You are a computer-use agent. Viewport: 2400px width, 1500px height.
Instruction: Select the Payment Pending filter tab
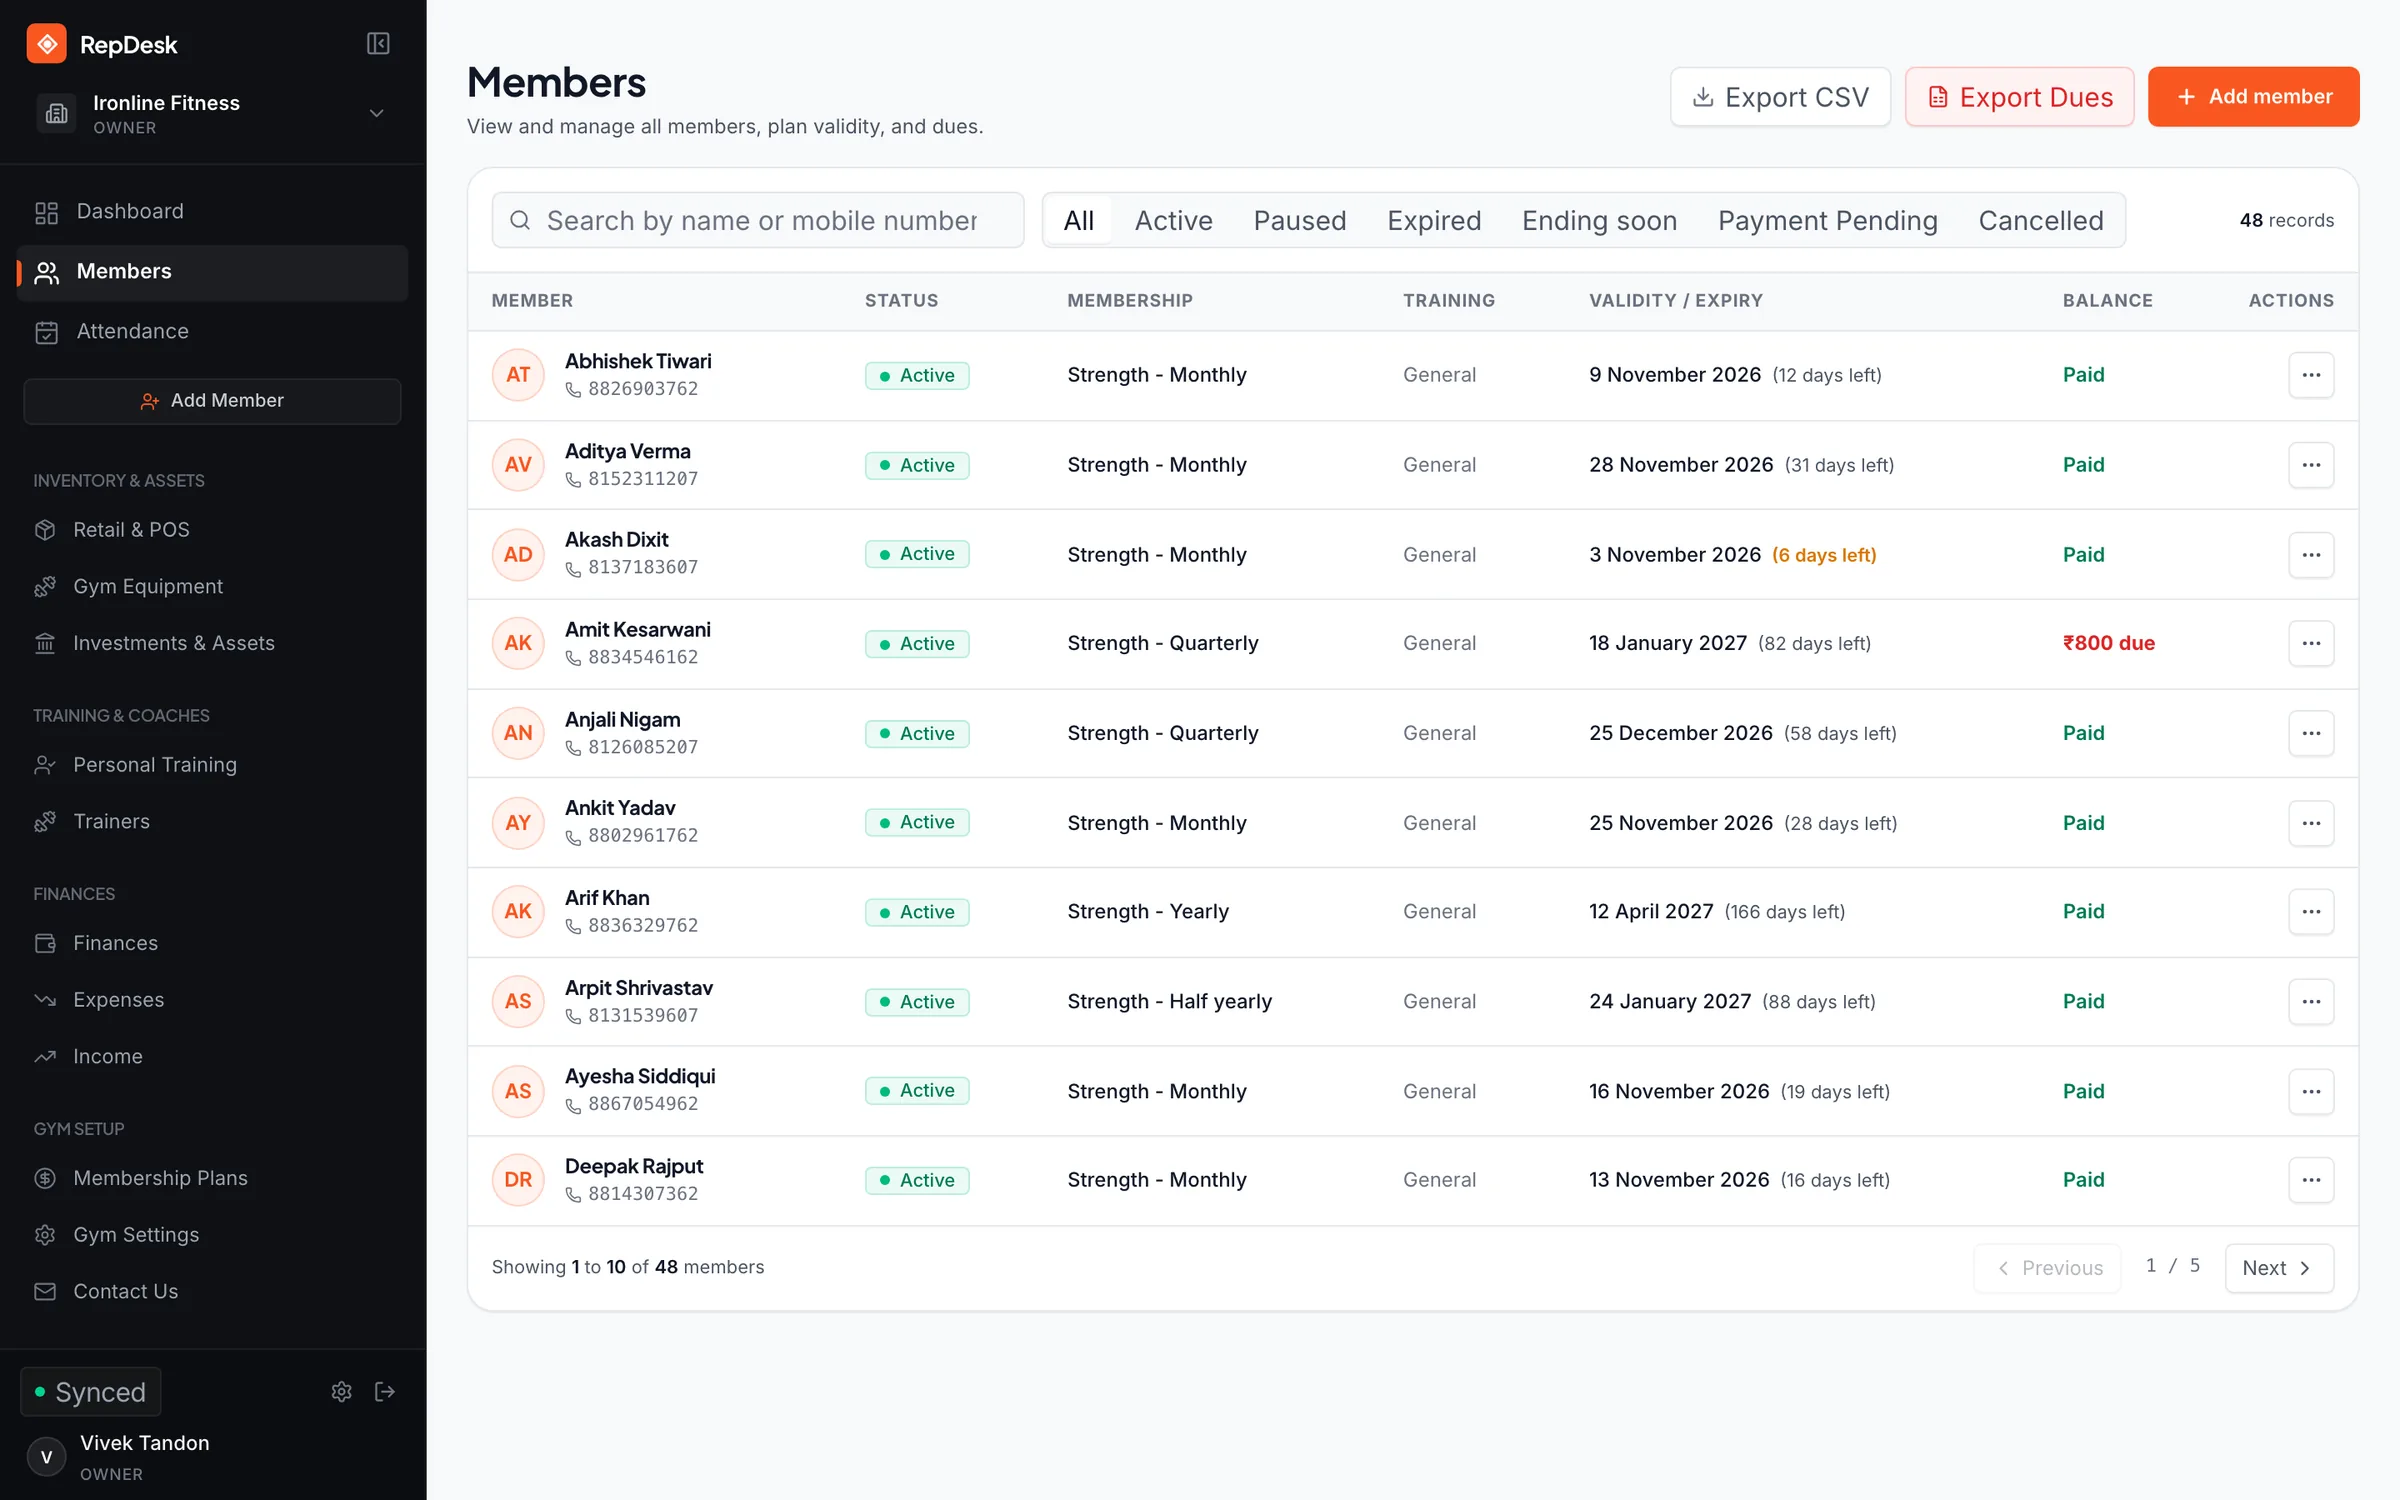[1828, 221]
